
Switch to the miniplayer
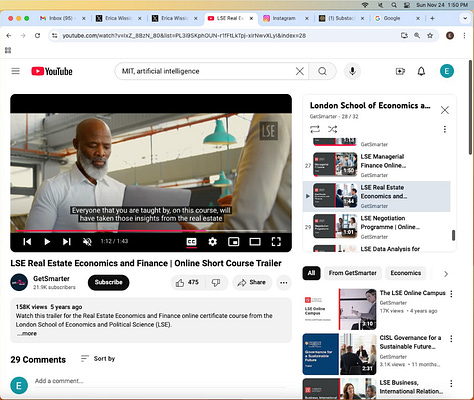pos(233,242)
